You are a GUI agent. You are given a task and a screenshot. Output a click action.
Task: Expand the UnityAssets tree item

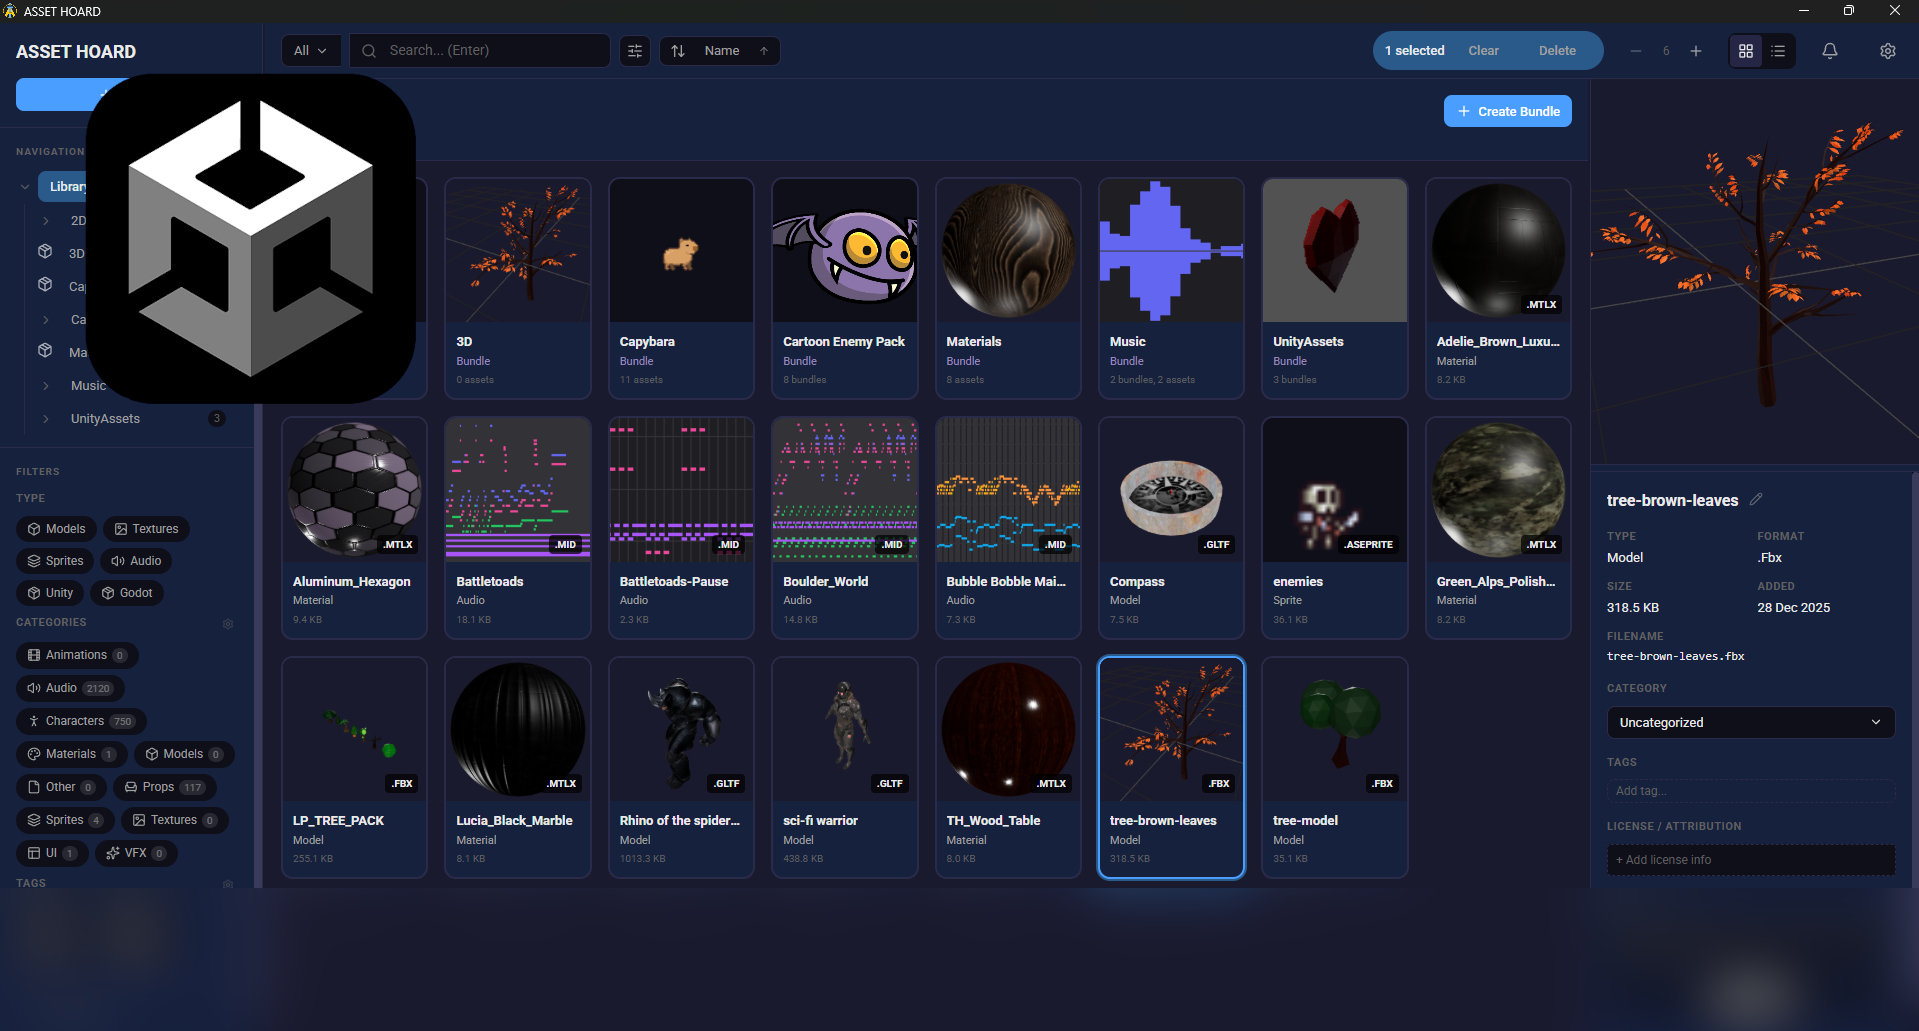46,419
